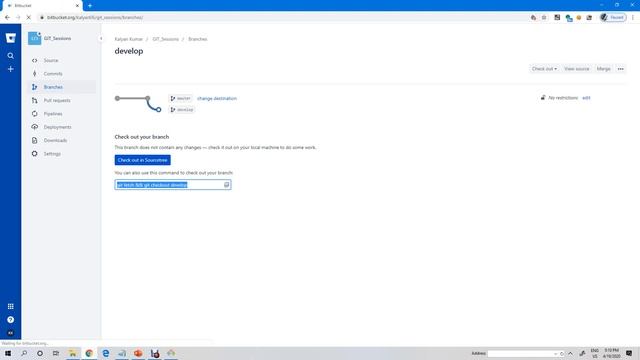Open the Check out dropdown
Screen dimensions: 640x360
coord(544,69)
